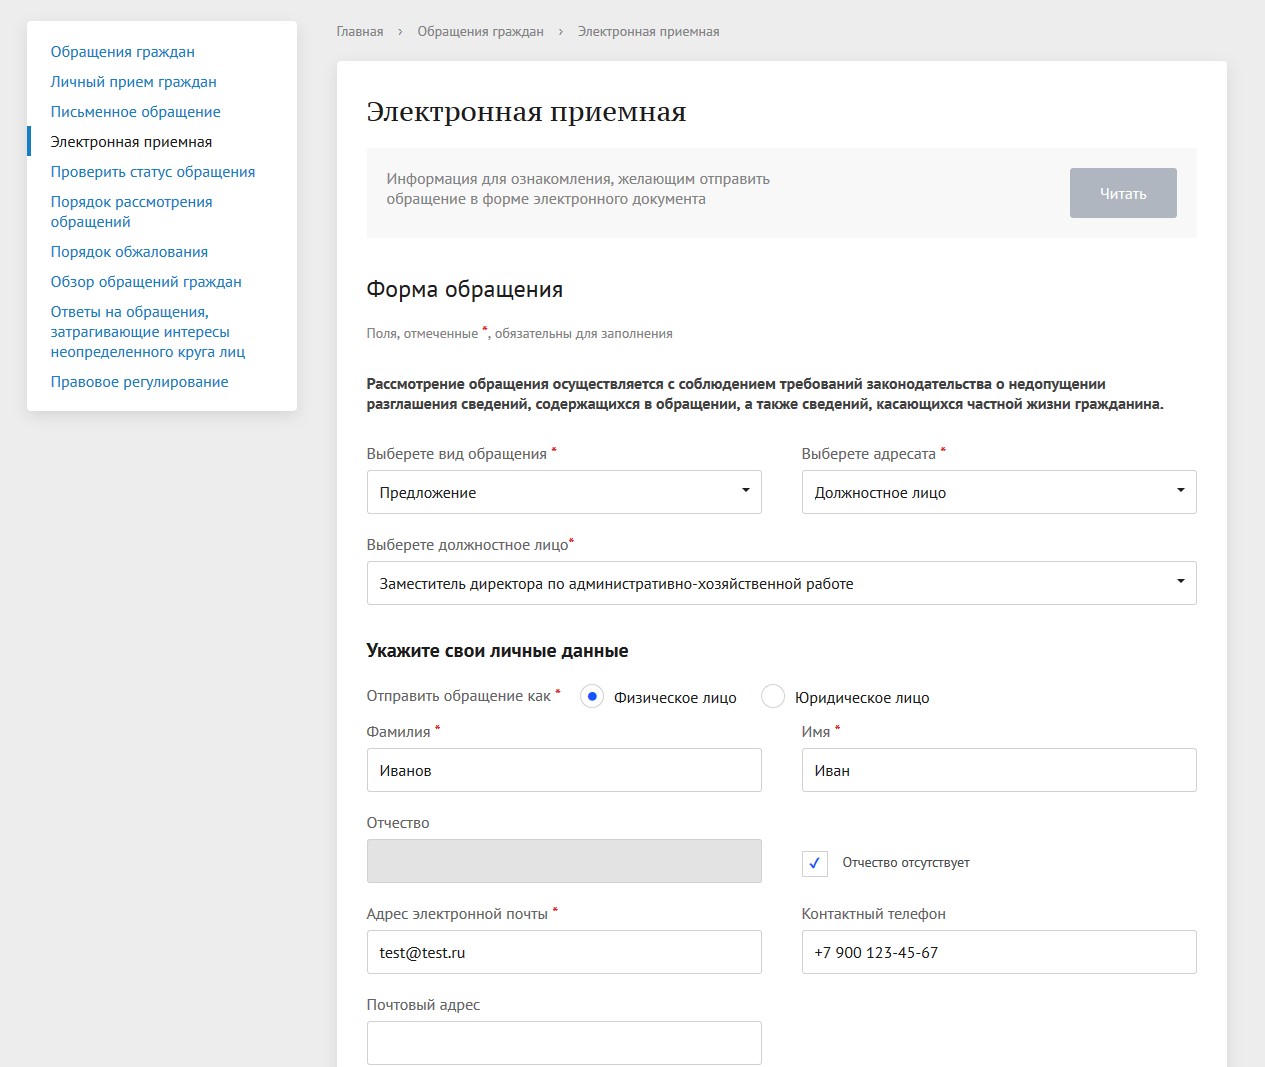The width and height of the screenshot is (1265, 1067).
Task: Go to 'Личный прием граждан' sidebar item
Action: pyautogui.click(x=134, y=82)
